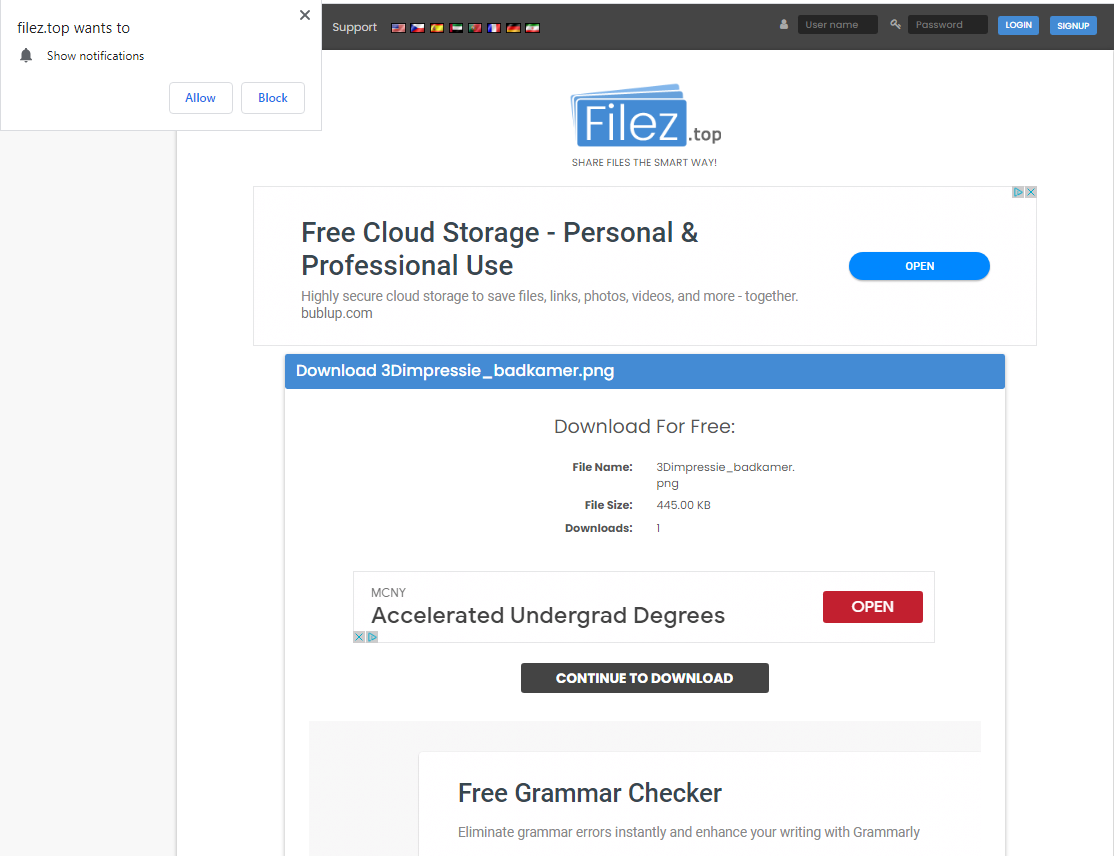Click AdChoices triangle on MCNY ad
The height and width of the screenshot is (856, 1114).
click(x=372, y=637)
